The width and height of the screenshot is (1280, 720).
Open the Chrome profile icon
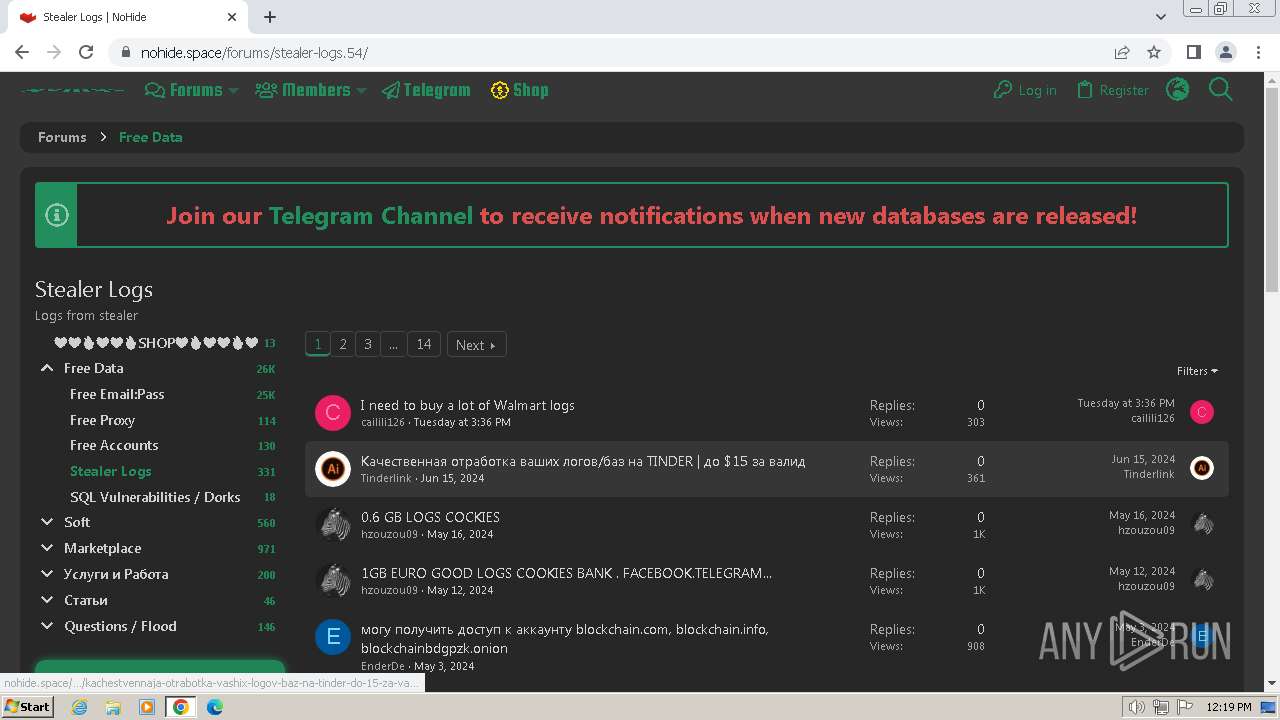(1225, 53)
